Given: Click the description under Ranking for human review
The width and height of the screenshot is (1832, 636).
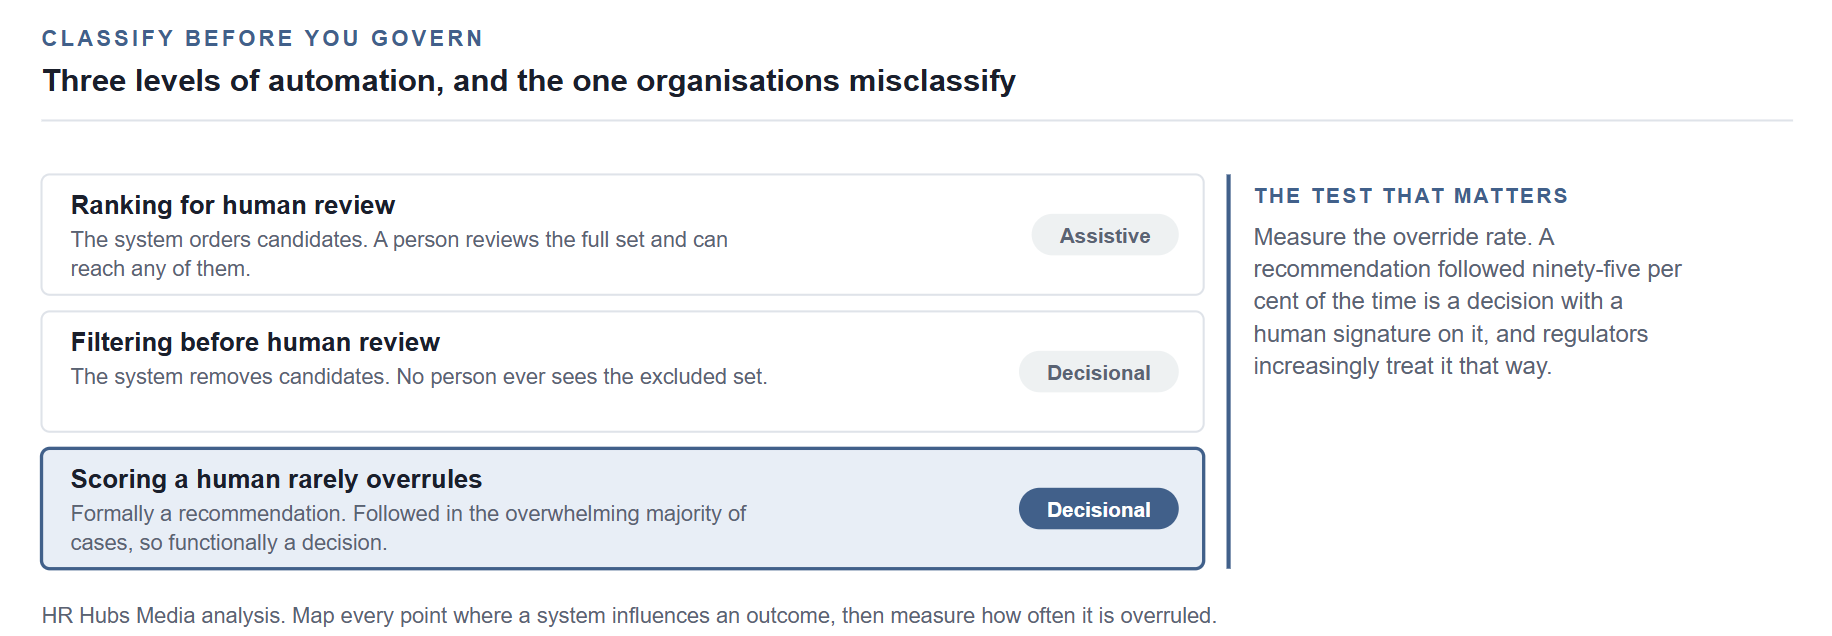Looking at the screenshot, I should point(399,254).
